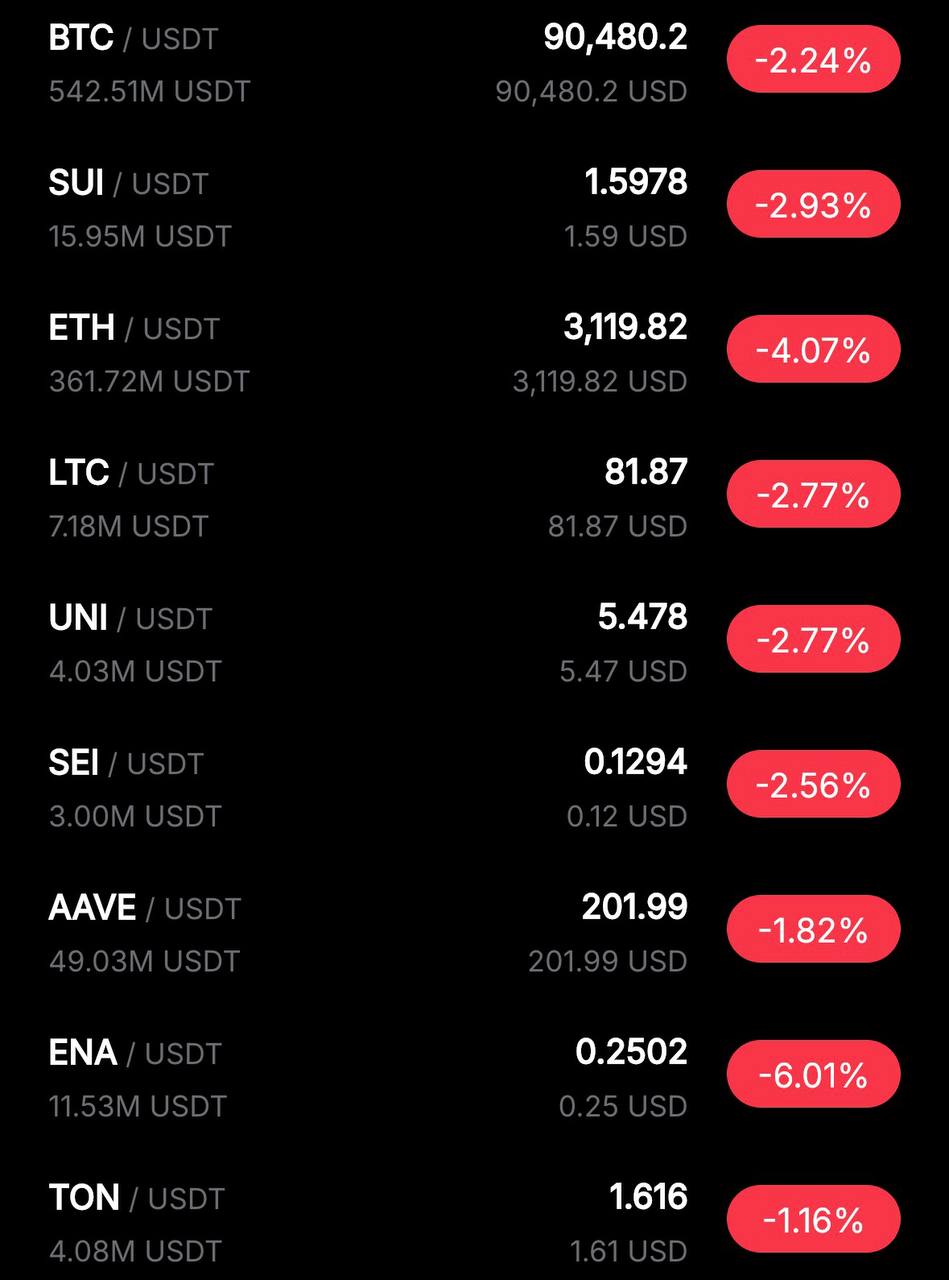Click the ENA -6.01% change badge
Image resolution: width=949 pixels, height=1280 pixels.
click(813, 1076)
